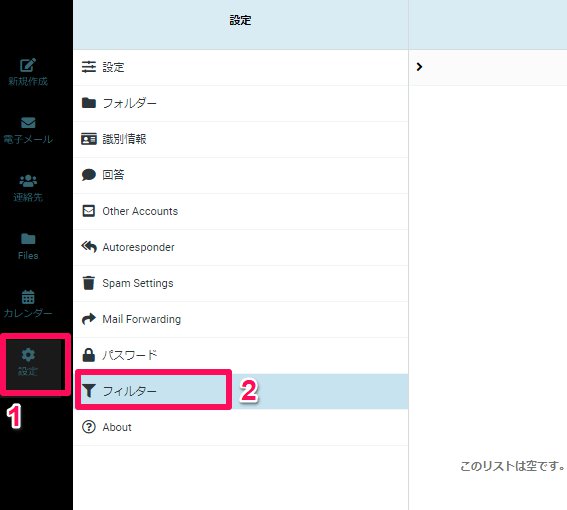Open the 設定 preferences menu row
Screen dimensions: 567x510
click(241, 67)
